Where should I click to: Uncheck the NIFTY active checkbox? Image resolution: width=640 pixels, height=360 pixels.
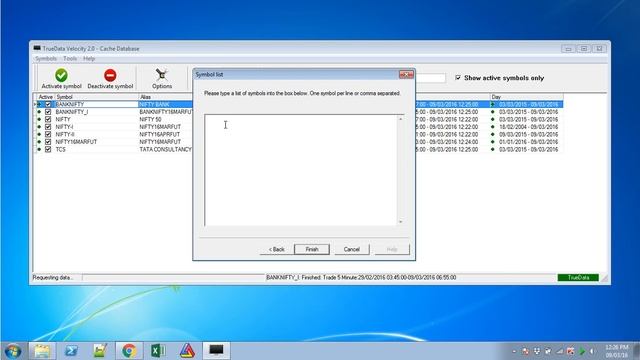pos(48,119)
